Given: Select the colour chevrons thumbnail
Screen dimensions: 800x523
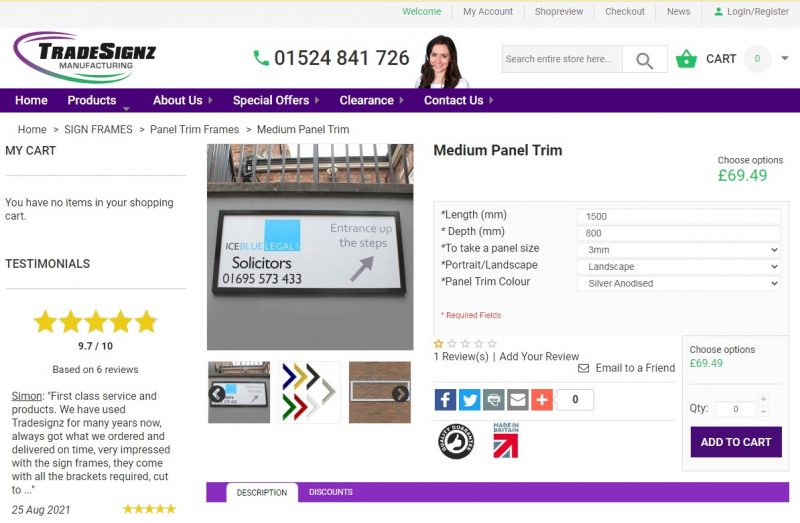Looking at the screenshot, I should 309,392.
